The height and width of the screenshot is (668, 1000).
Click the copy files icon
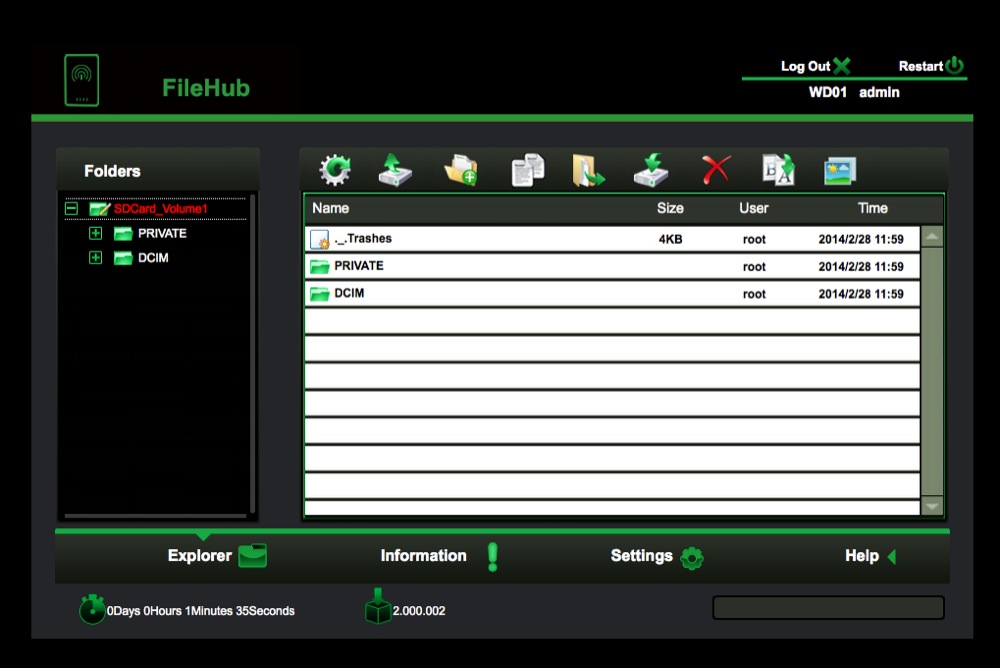(x=527, y=170)
